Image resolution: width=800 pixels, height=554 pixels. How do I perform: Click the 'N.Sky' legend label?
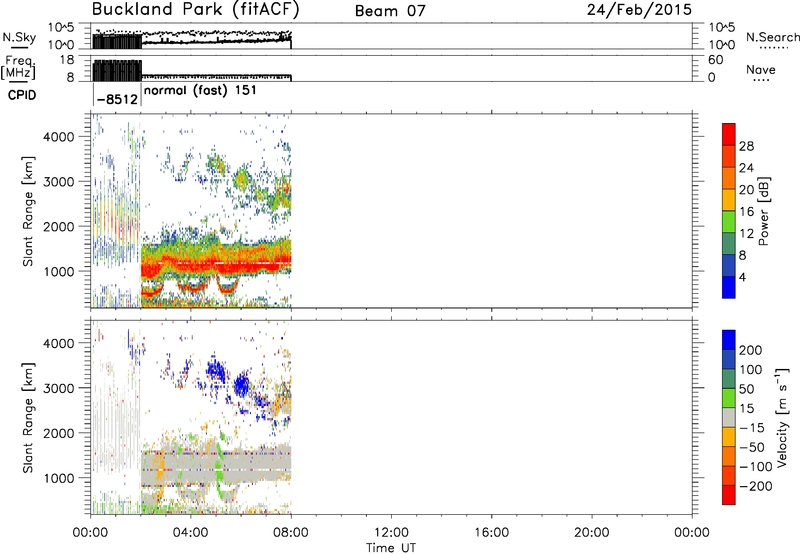pyautogui.click(x=19, y=37)
